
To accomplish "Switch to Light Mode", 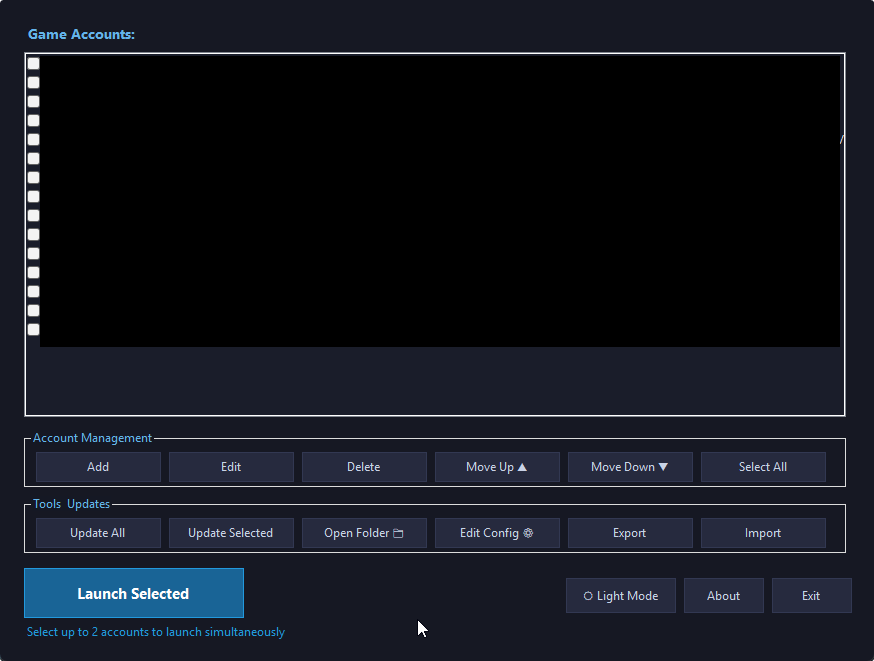I will (x=621, y=596).
